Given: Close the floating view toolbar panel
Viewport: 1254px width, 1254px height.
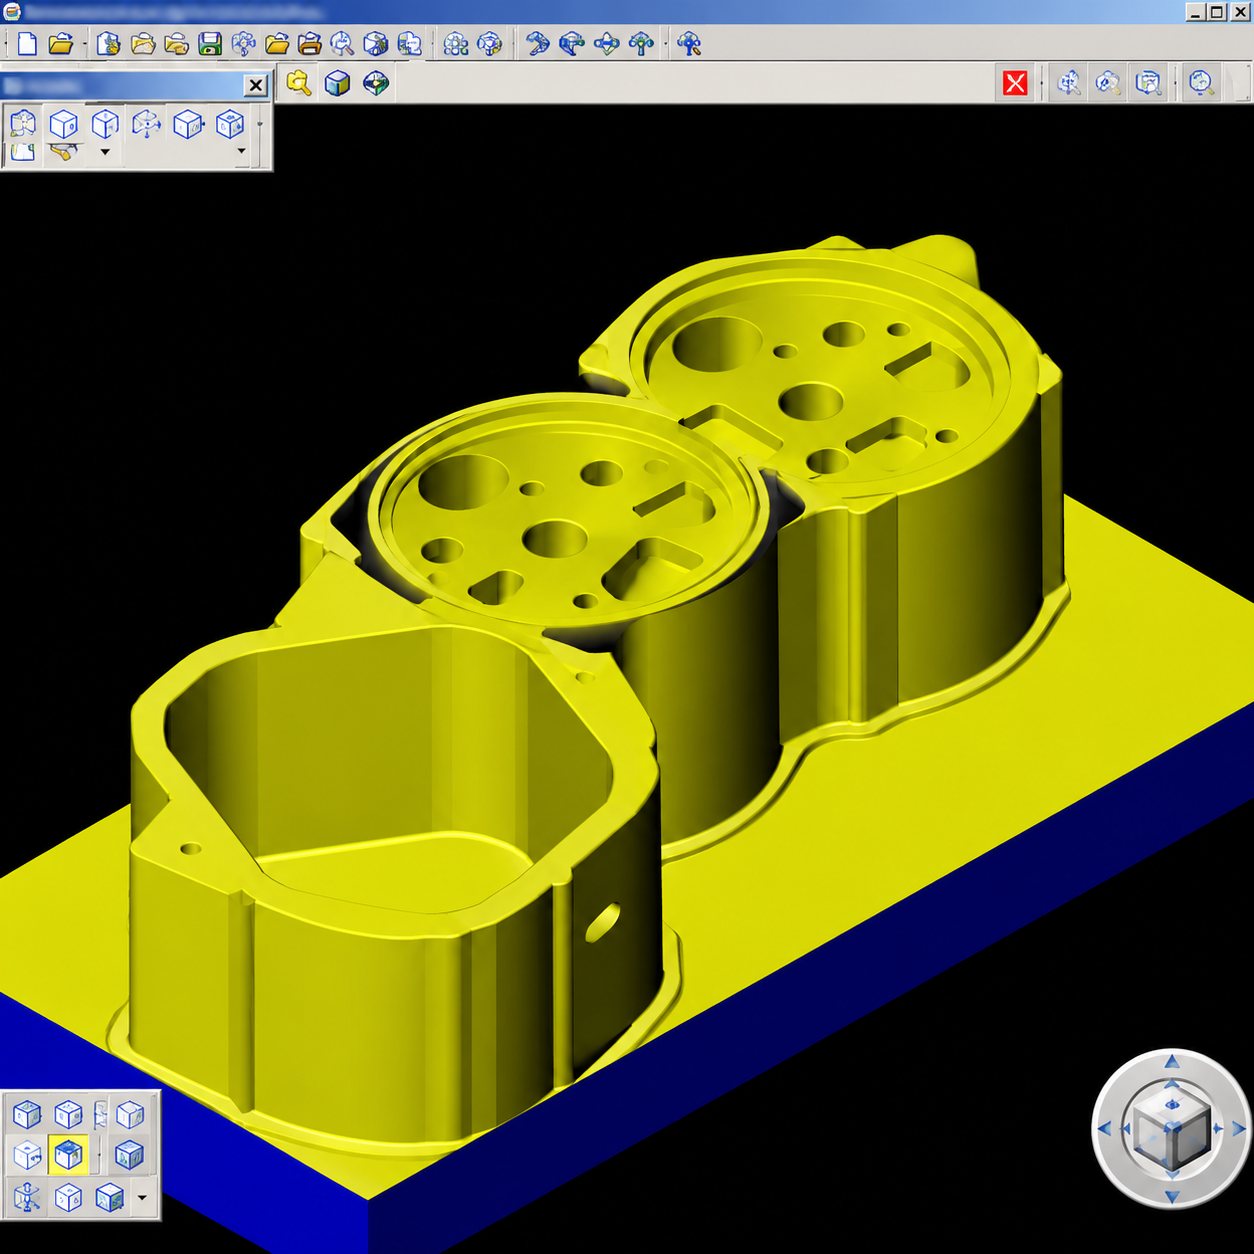Looking at the screenshot, I should pos(256,85).
